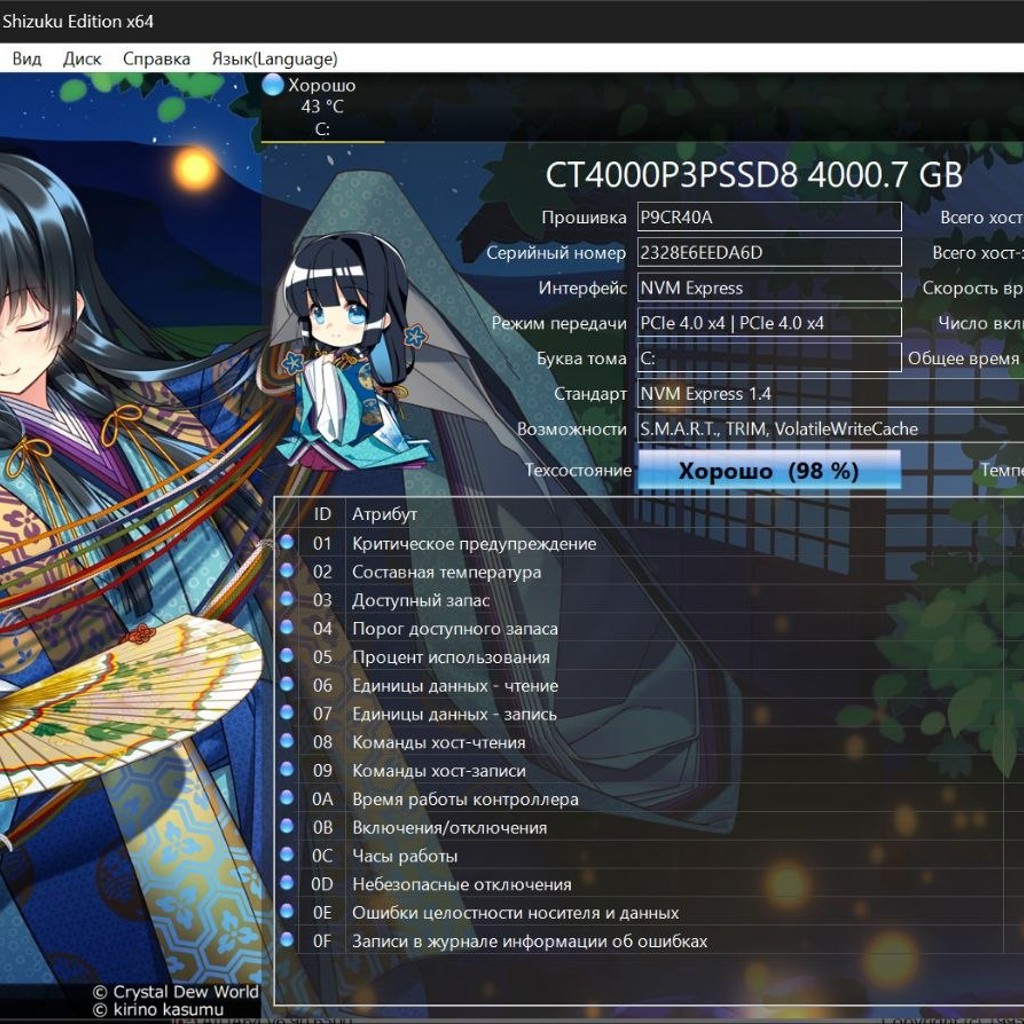Click the CT4000P3PSSD8 4000.7 GB drive title

click(754, 175)
